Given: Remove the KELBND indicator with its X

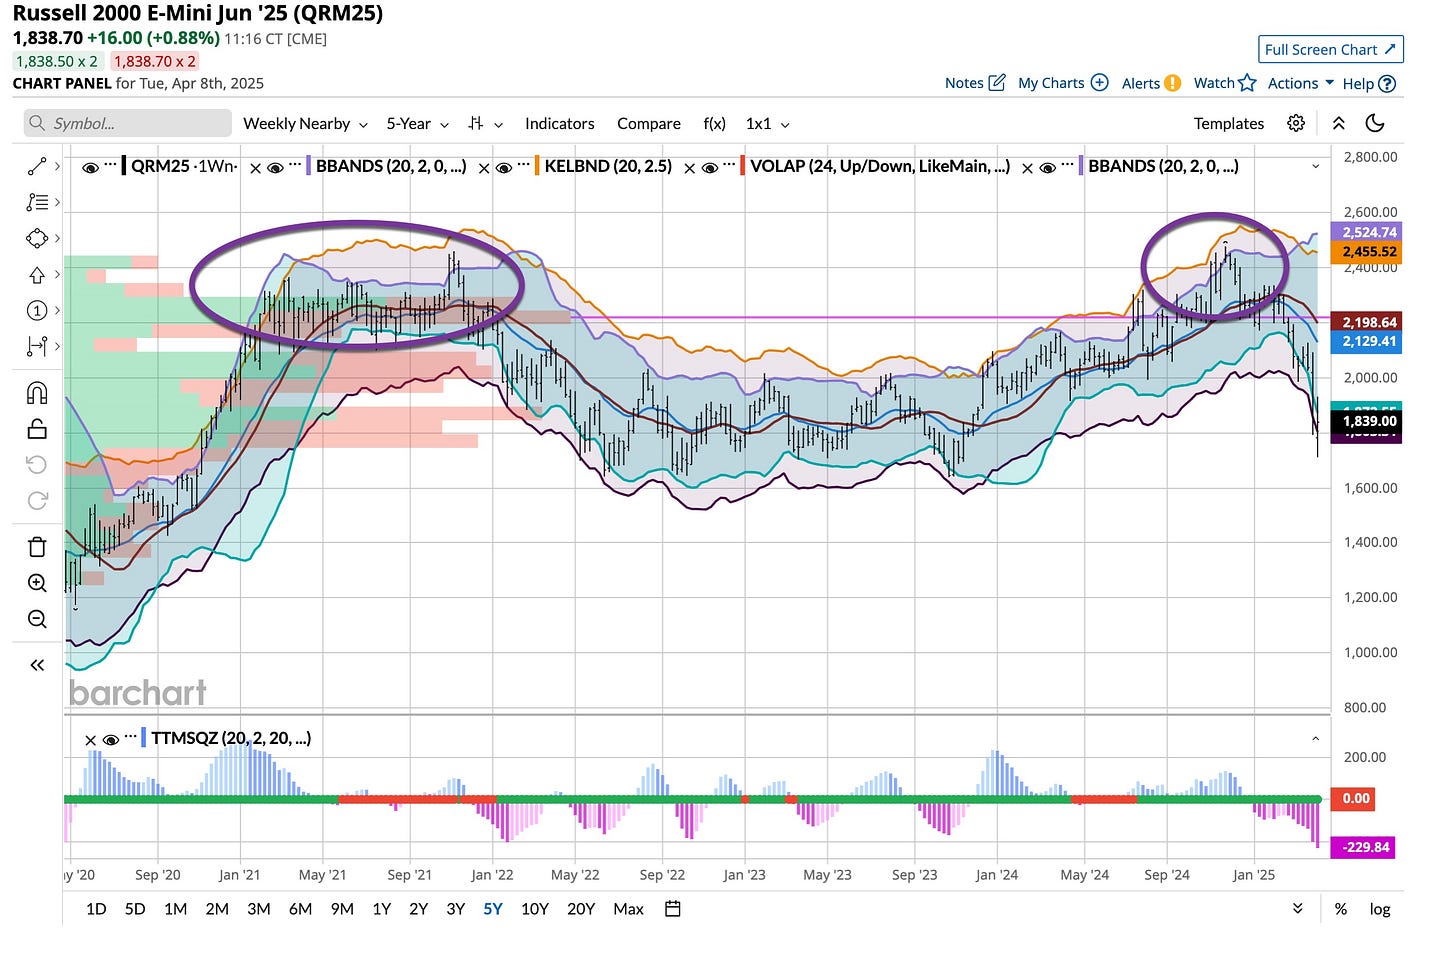Looking at the screenshot, I should coord(484,168).
